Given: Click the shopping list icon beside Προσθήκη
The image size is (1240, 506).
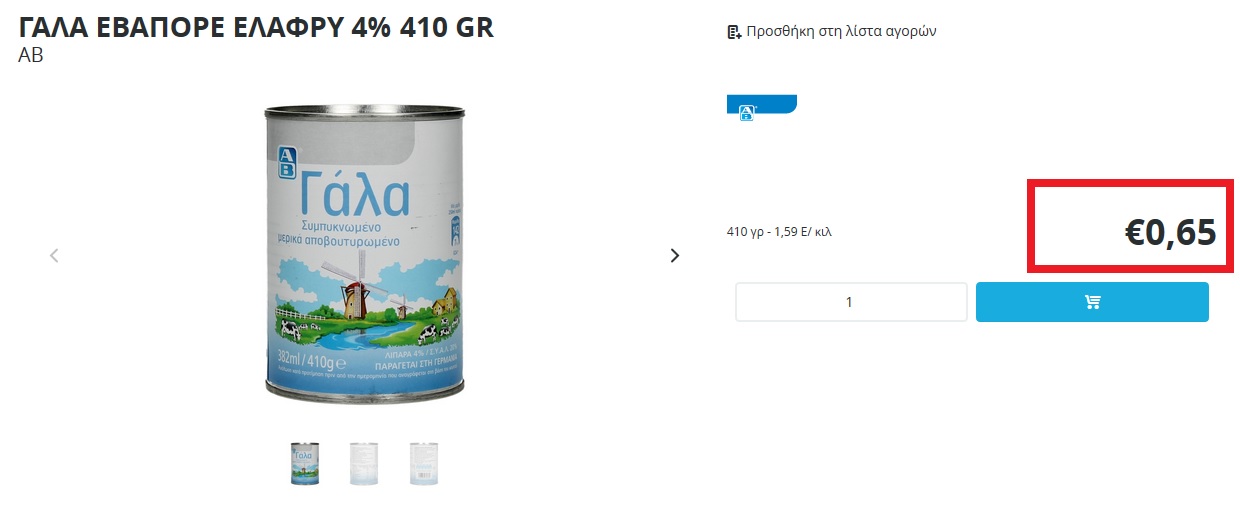Looking at the screenshot, I should (x=734, y=32).
